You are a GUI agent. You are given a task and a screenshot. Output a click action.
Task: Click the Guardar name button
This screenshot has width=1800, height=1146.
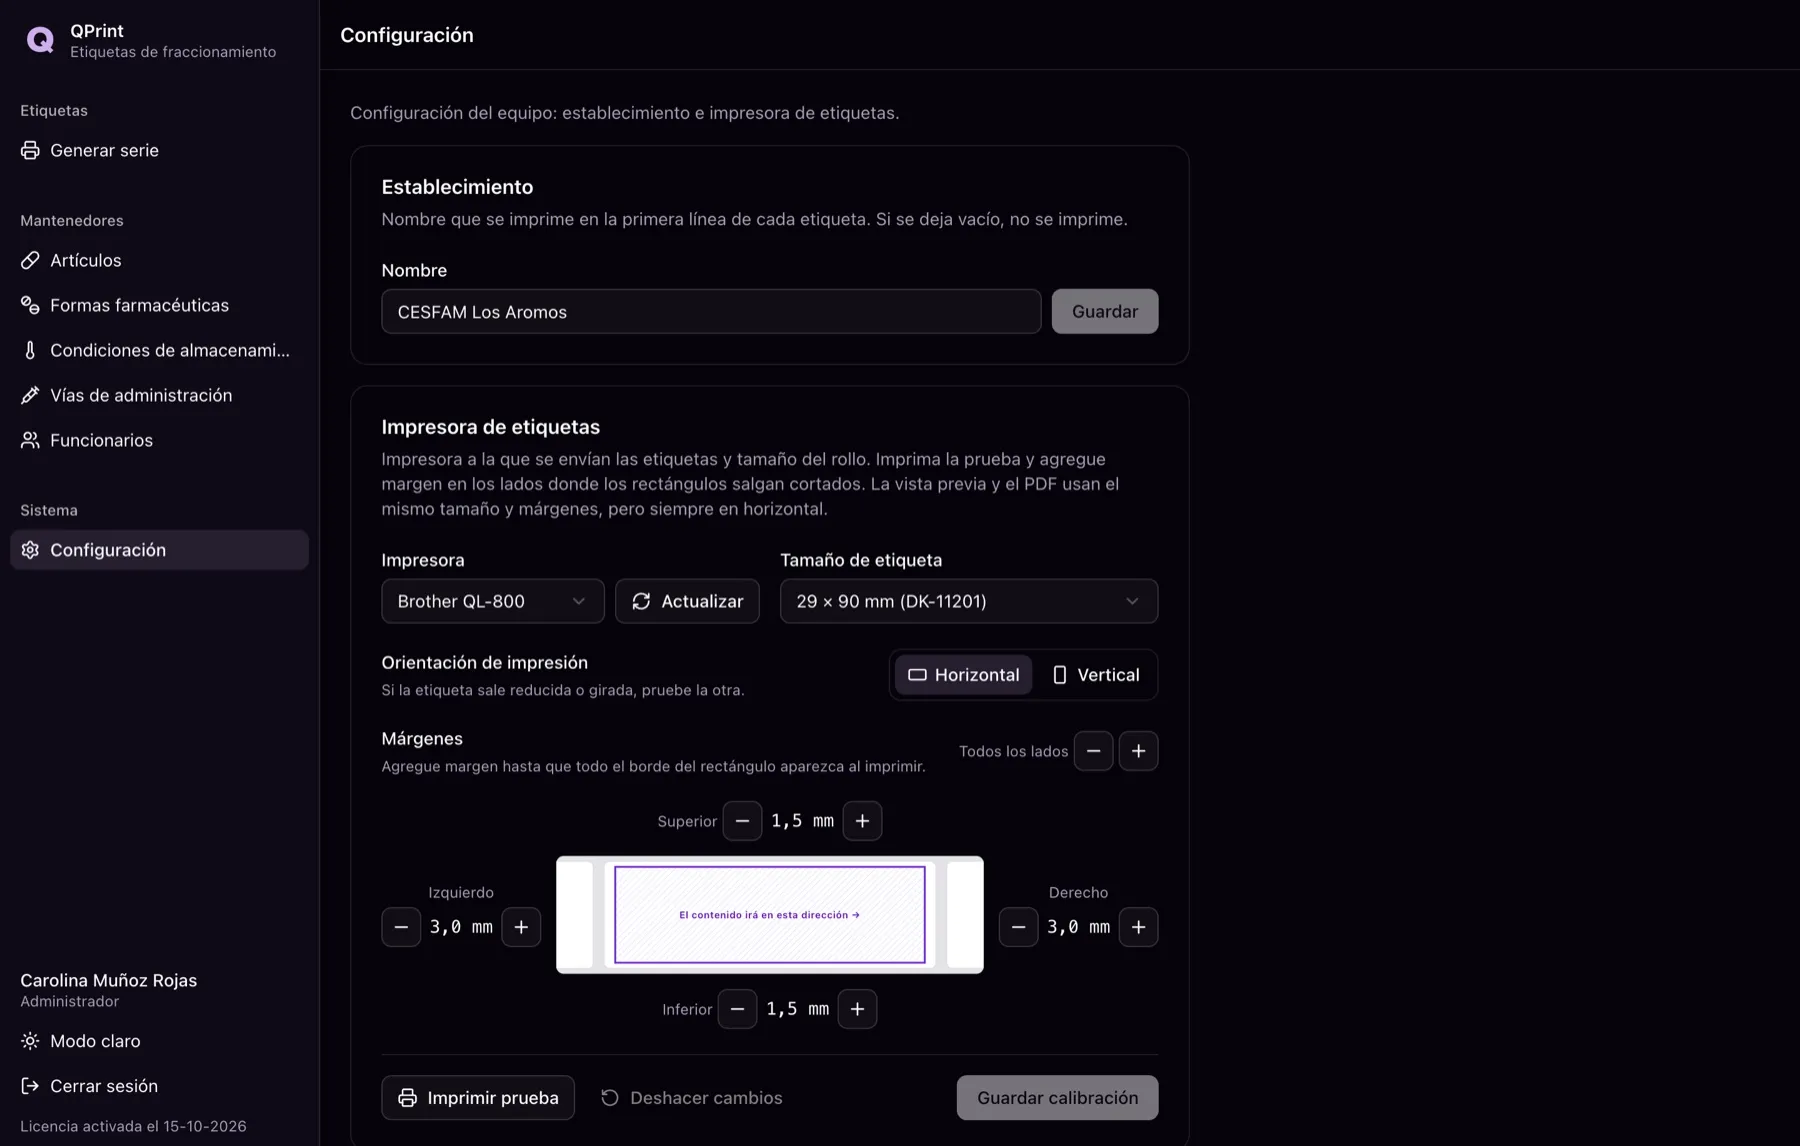(1105, 312)
